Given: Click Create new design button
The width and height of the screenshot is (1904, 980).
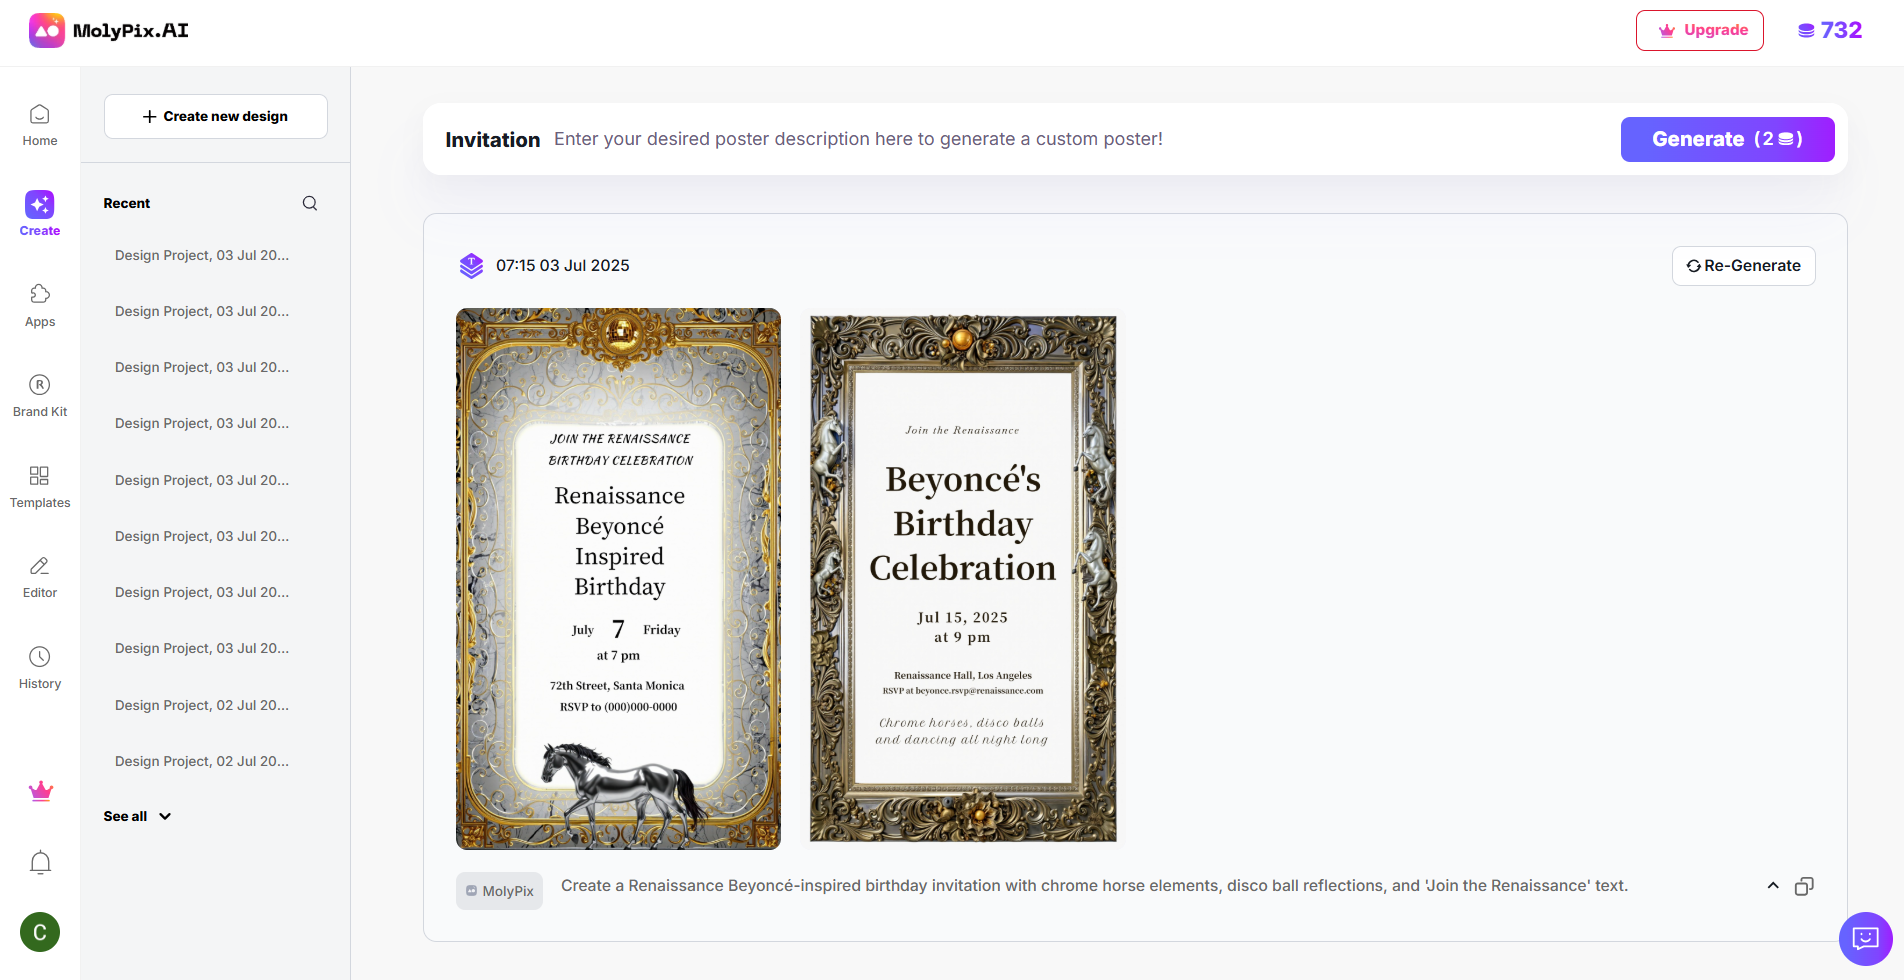Looking at the screenshot, I should coord(216,116).
